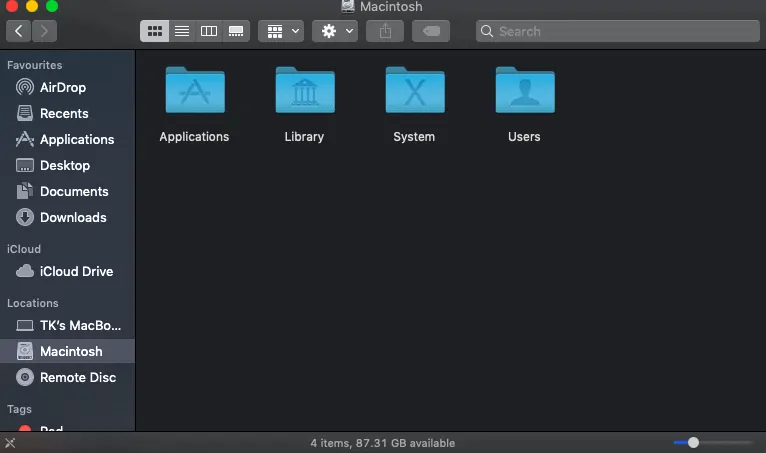Click the iCloud section header

point(24,249)
